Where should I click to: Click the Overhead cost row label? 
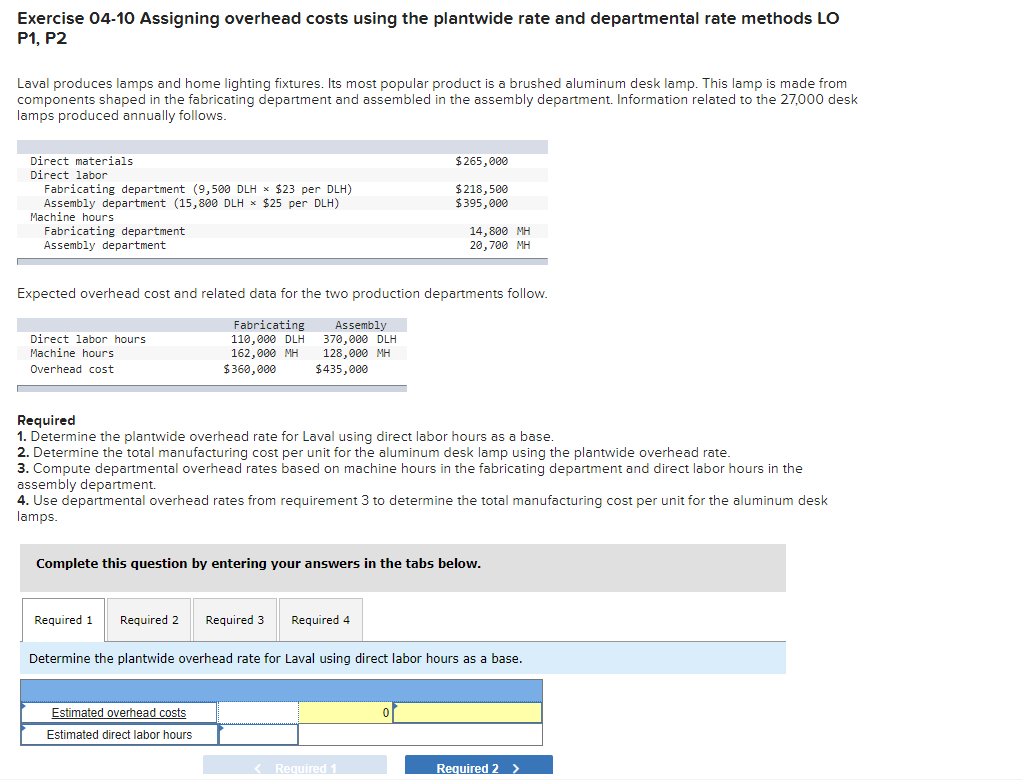(x=72, y=369)
